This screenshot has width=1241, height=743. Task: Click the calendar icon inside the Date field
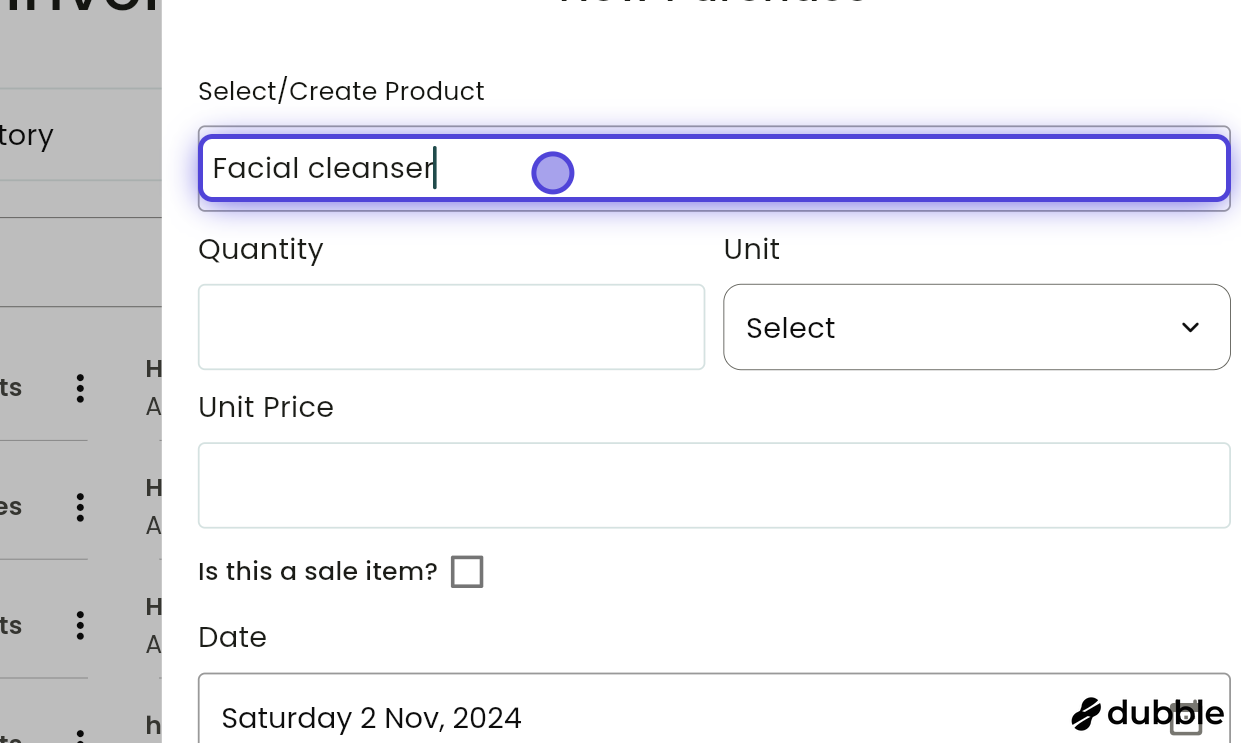(1186, 718)
